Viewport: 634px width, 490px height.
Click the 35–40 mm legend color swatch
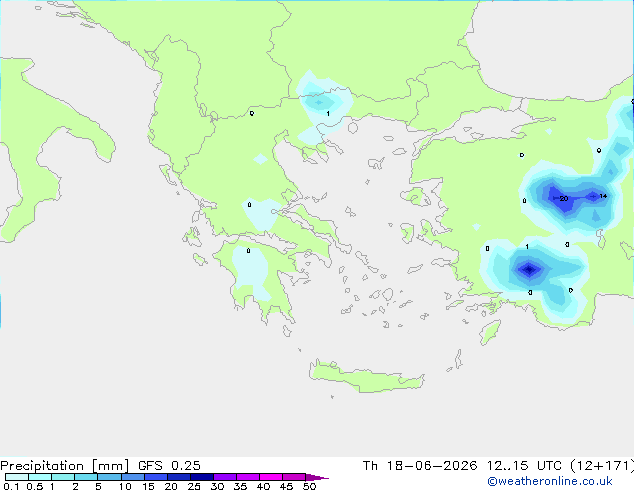(x=247, y=477)
